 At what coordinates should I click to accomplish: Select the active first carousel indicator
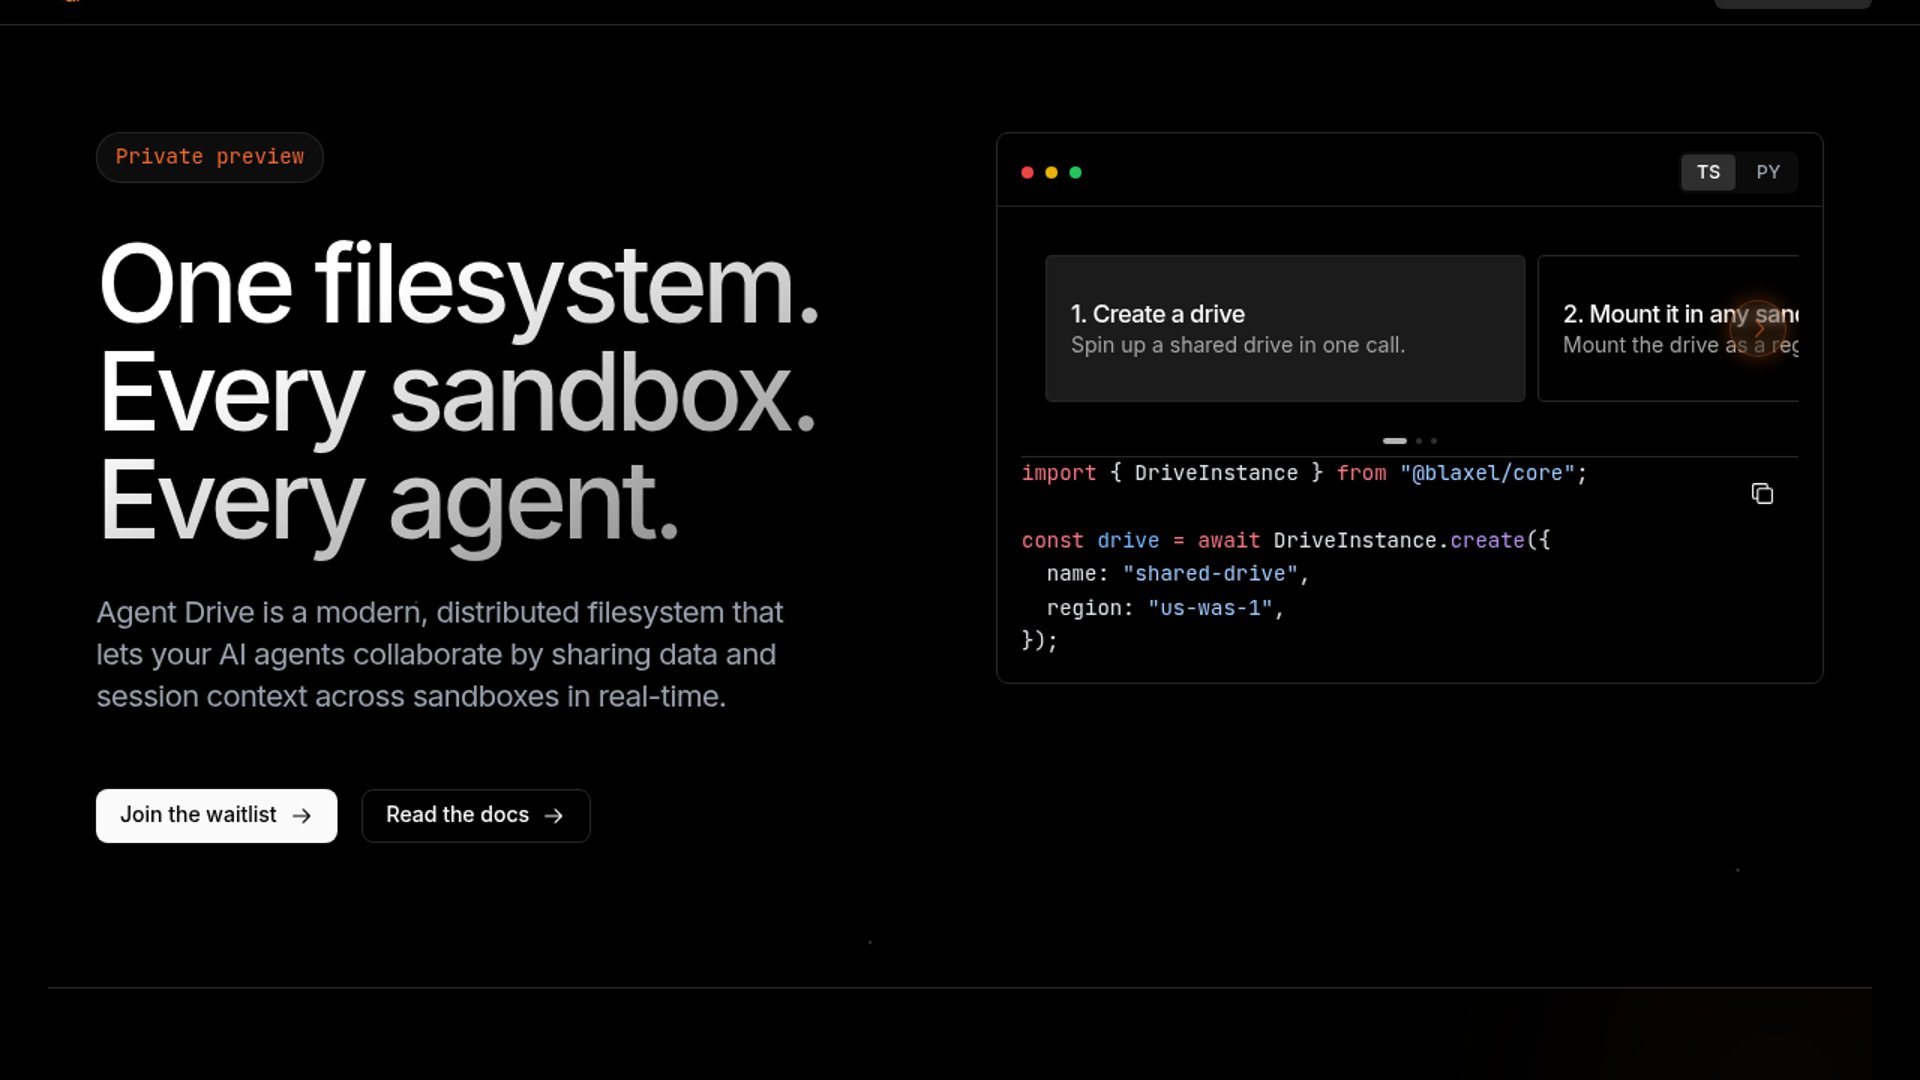point(1394,441)
